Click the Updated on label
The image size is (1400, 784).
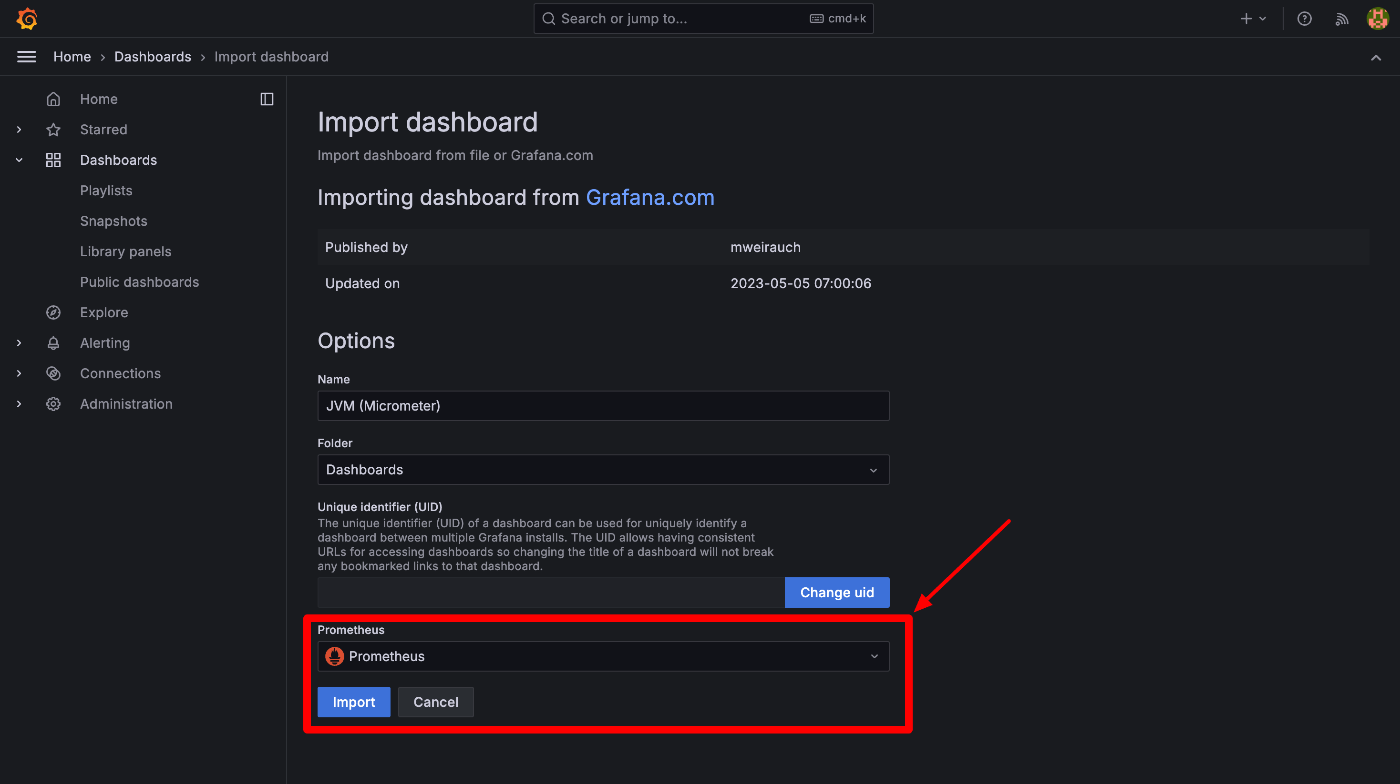[362, 284]
